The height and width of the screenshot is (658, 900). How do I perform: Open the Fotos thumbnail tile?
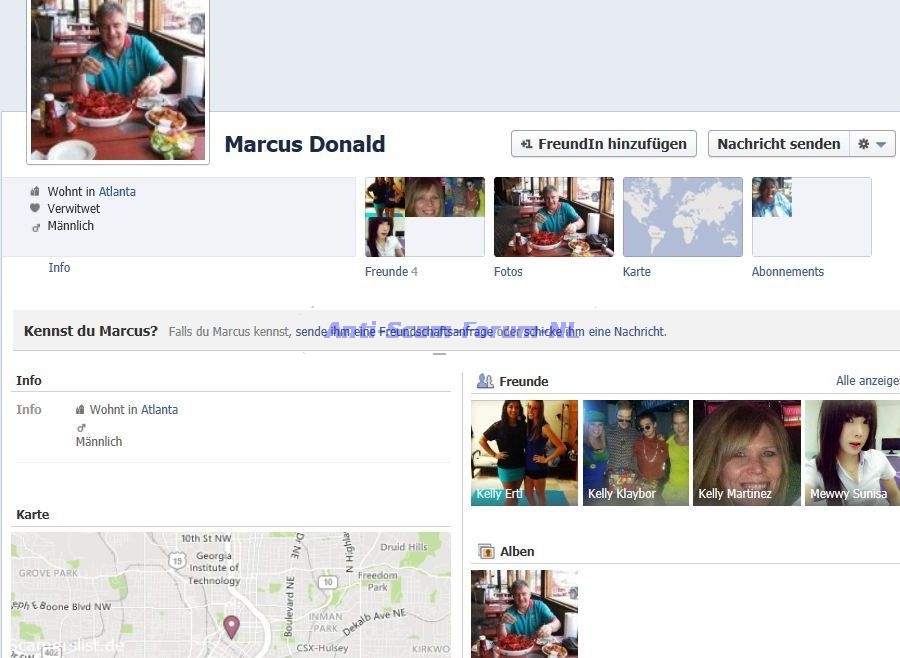click(x=554, y=217)
